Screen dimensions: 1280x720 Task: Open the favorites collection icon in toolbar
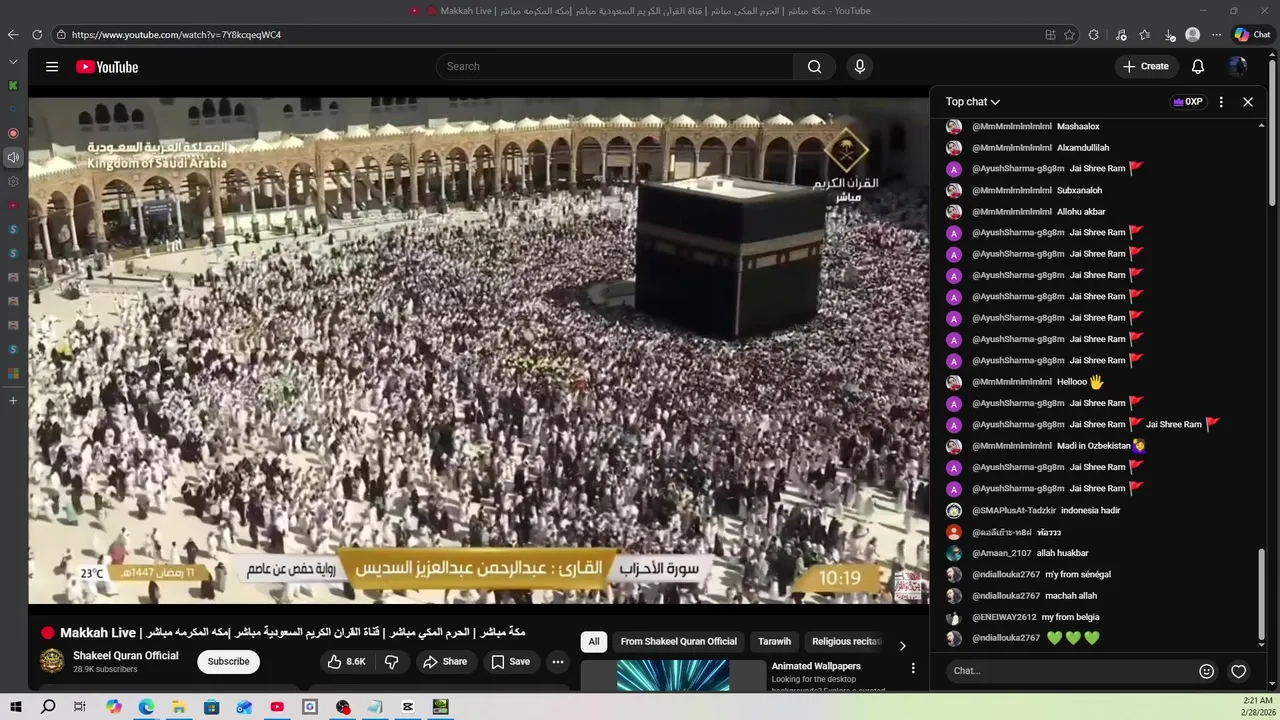click(x=1145, y=35)
